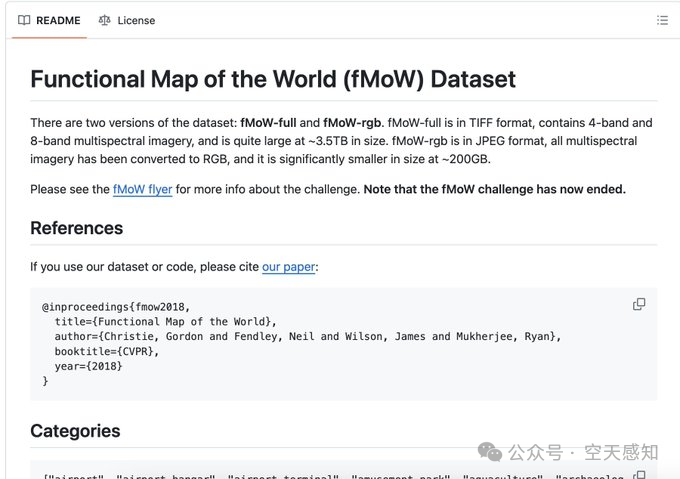Click the '~3.5TB in size' text
The image size is (680, 479).
348,141
